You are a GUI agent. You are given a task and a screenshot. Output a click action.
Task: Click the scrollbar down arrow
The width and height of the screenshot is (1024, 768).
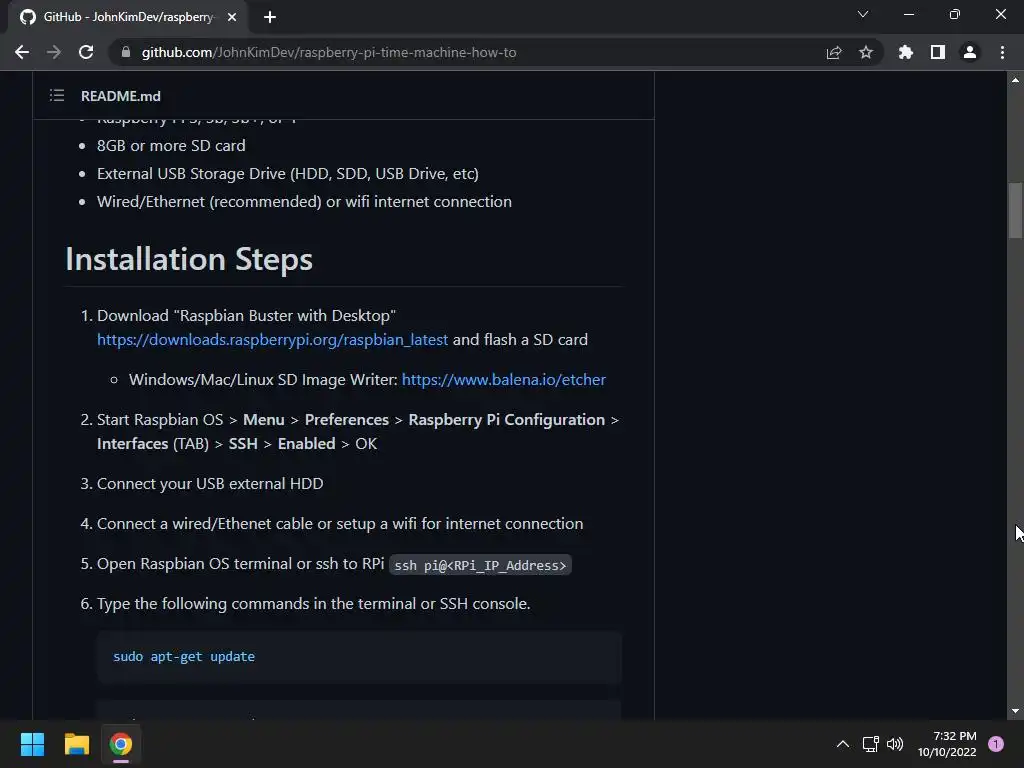[x=1015, y=711]
